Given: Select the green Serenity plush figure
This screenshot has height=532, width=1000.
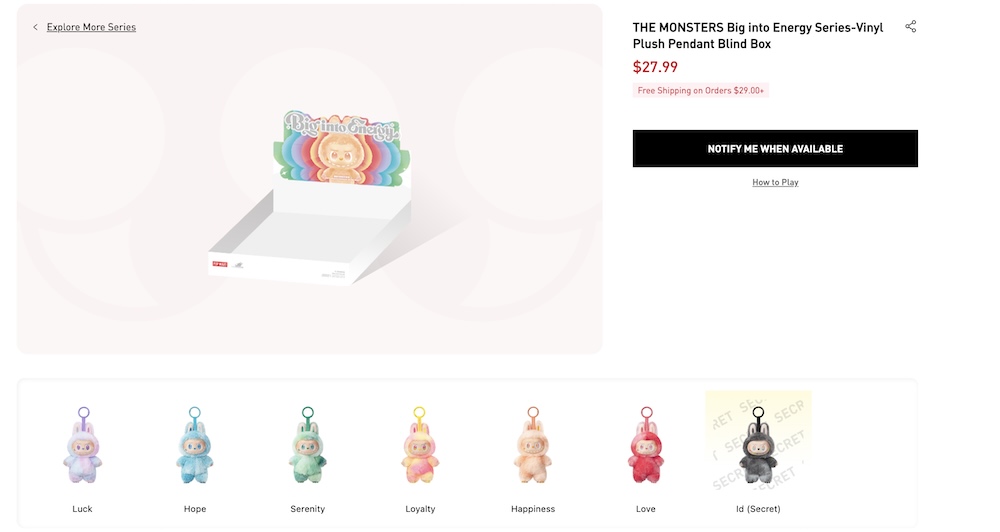Looking at the screenshot, I should point(307,445).
